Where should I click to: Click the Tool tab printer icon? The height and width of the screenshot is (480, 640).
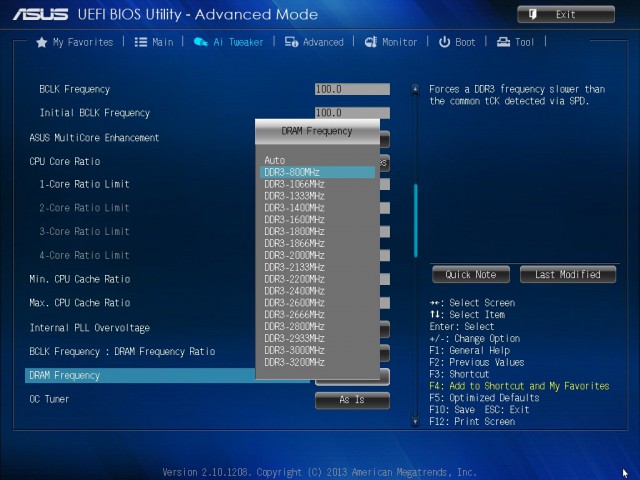[503, 42]
